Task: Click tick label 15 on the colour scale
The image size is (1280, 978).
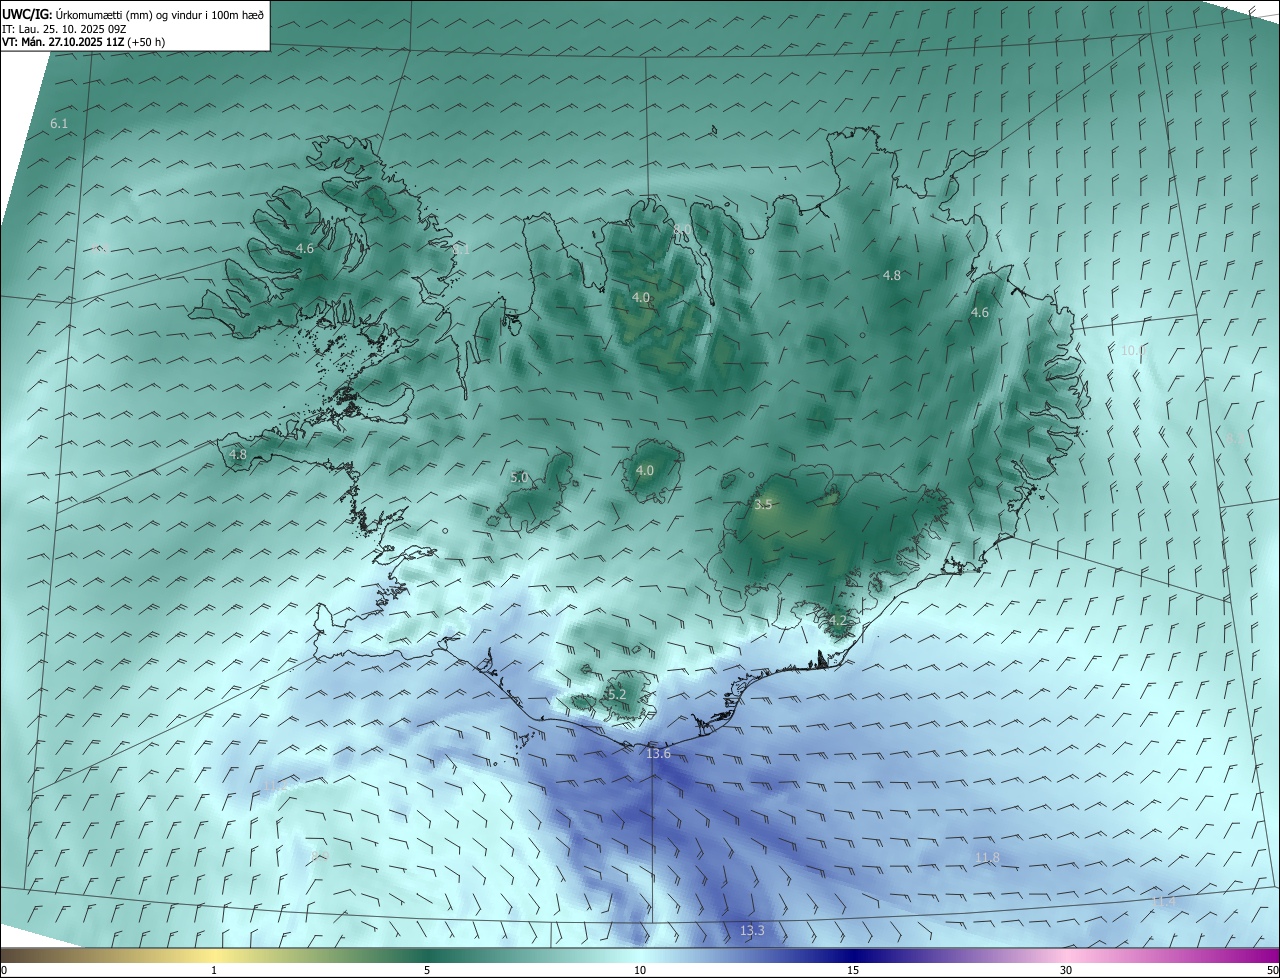Action: point(853,971)
